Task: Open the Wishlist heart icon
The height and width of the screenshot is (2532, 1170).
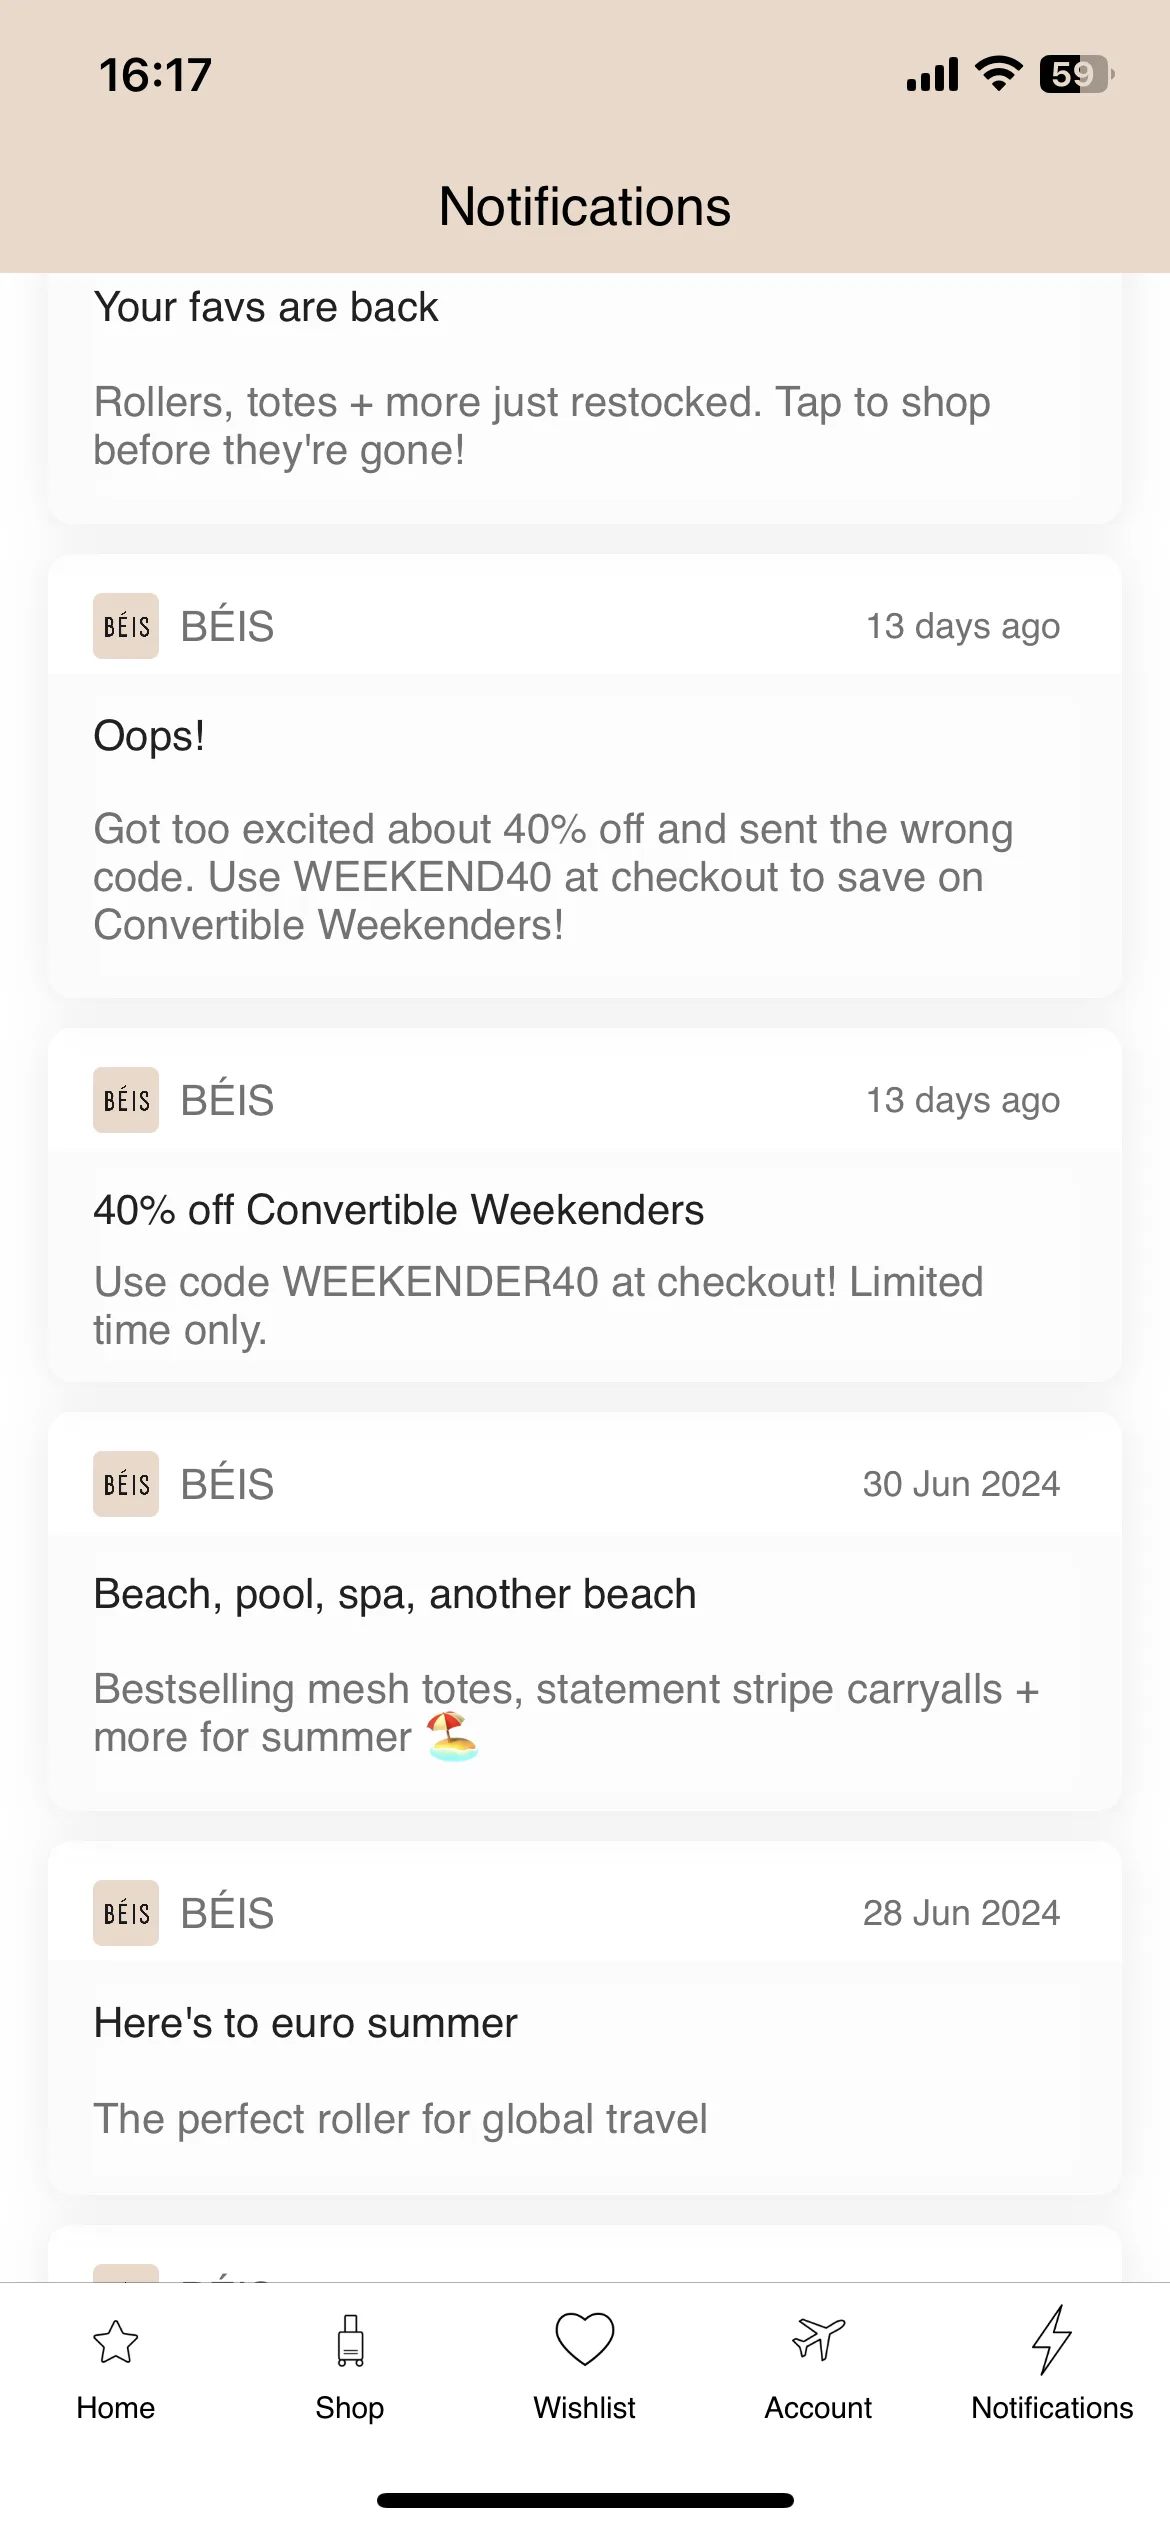Action: 585,2339
